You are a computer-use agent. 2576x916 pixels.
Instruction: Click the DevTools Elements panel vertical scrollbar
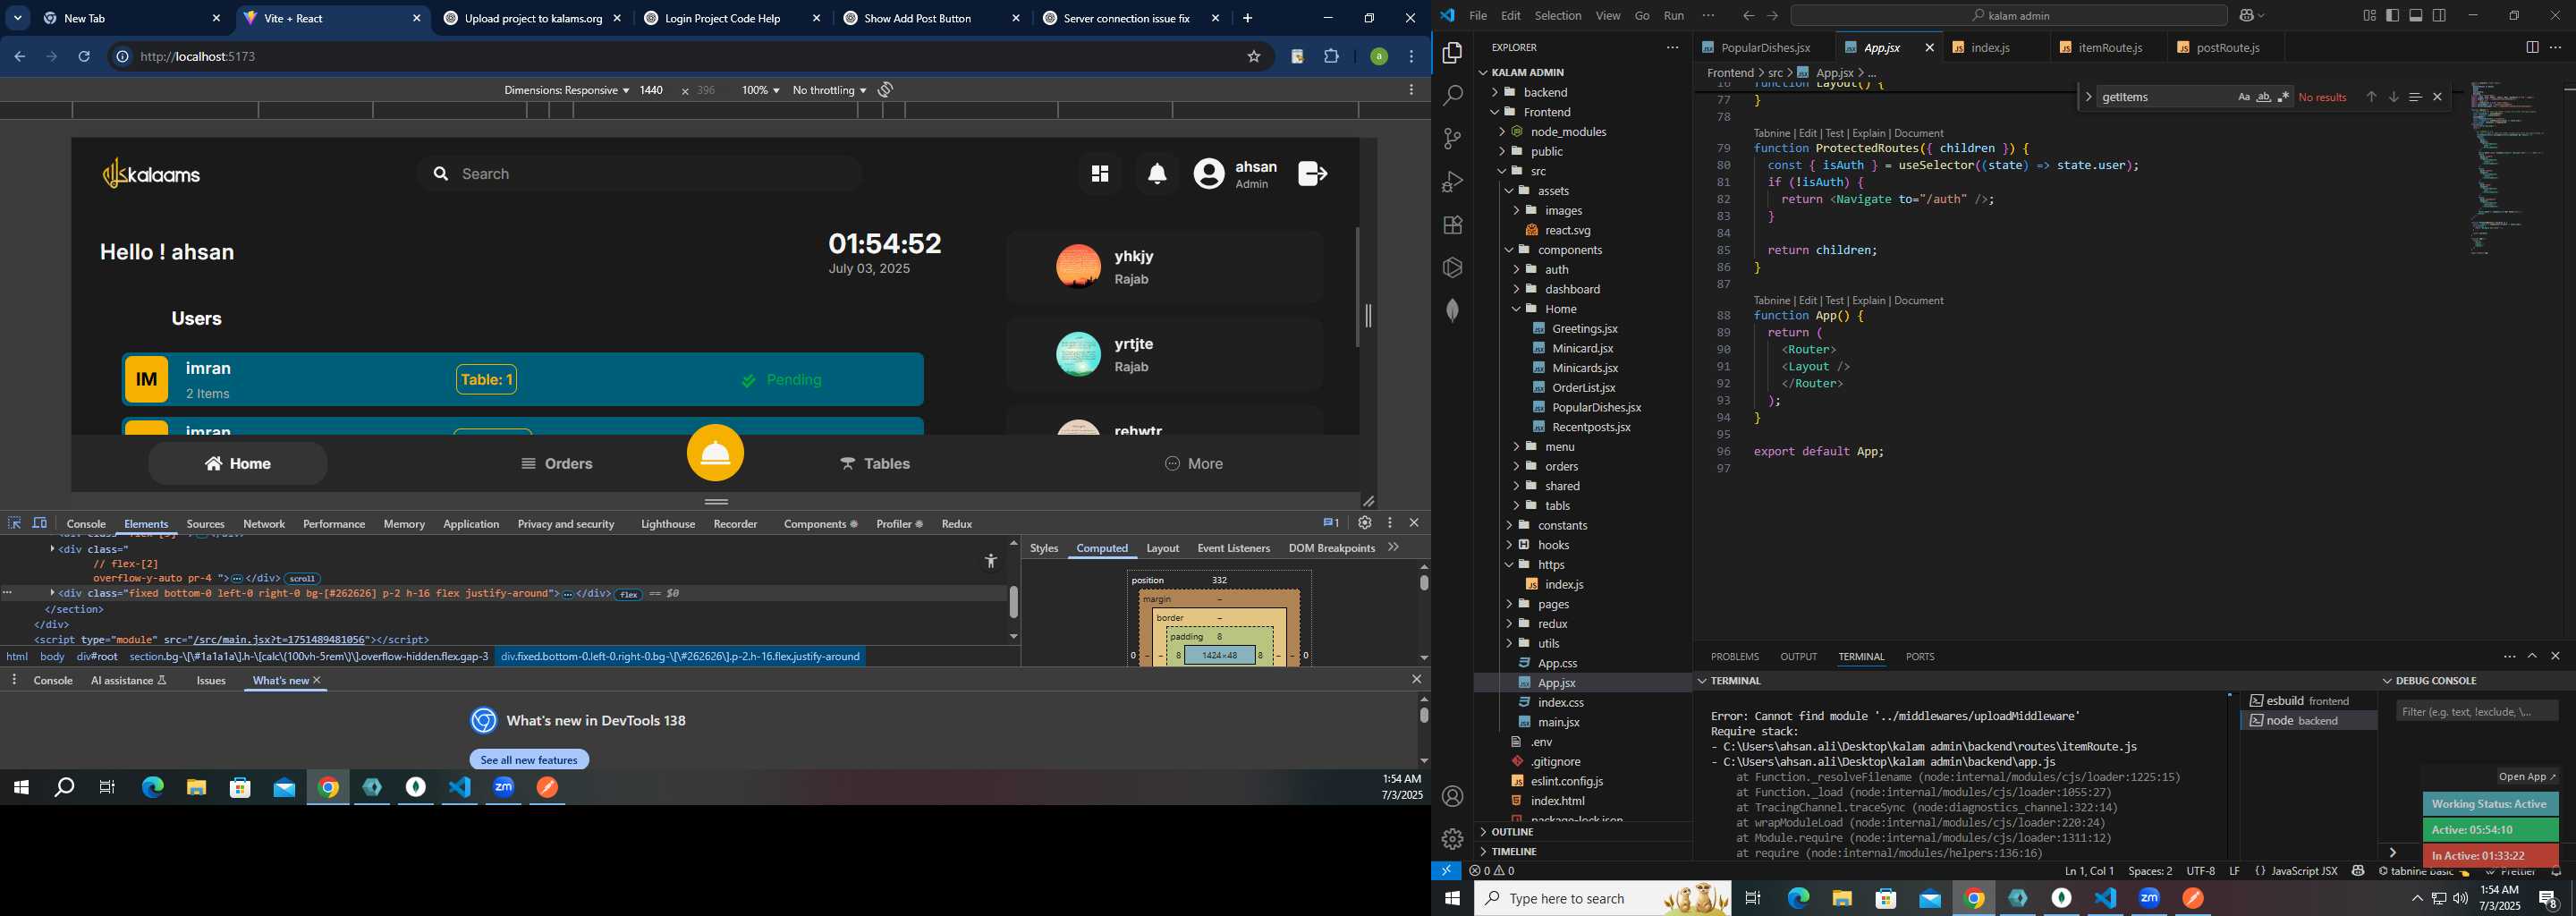pyautogui.click(x=1013, y=602)
